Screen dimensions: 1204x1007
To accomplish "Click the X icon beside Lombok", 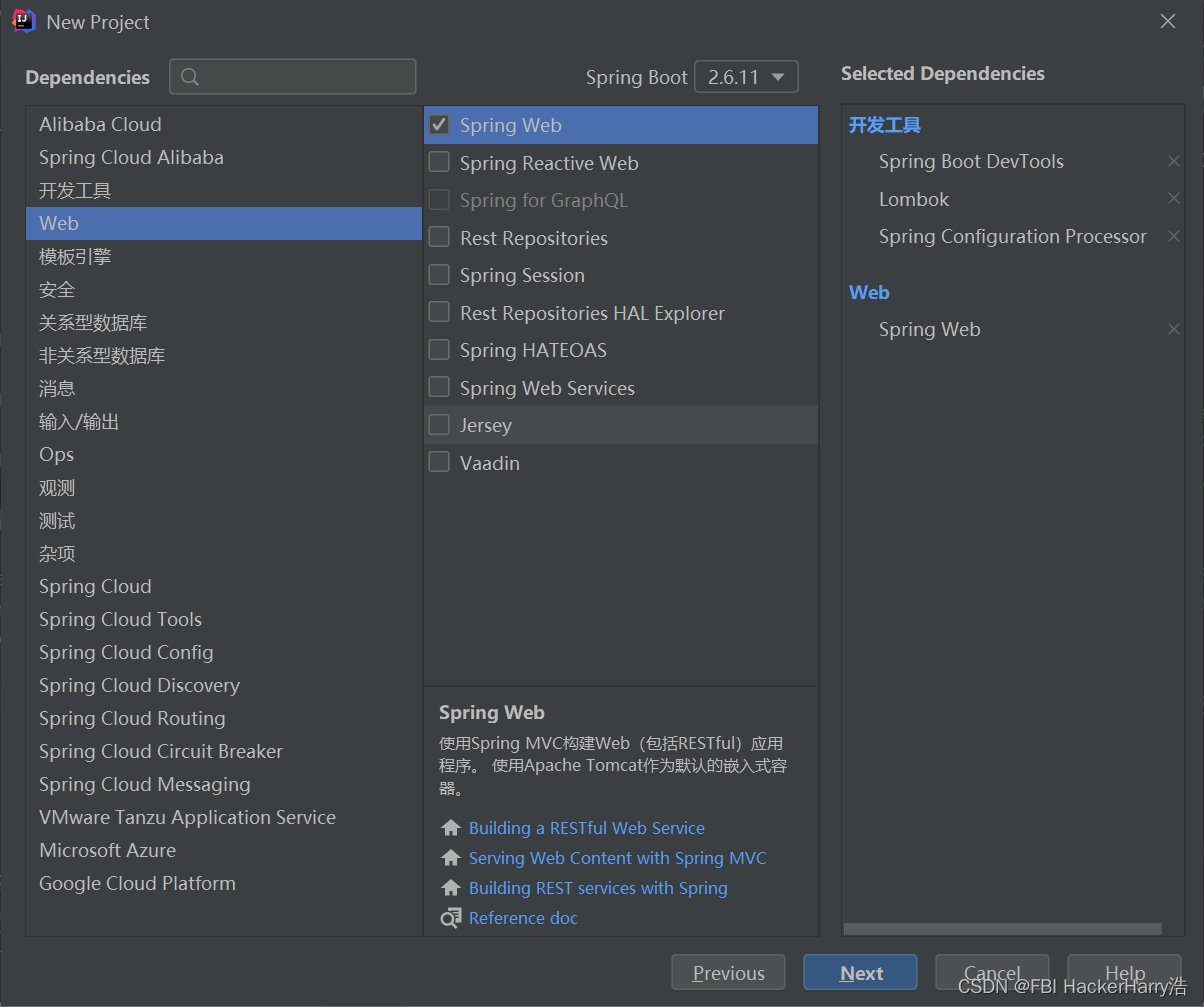I will (1174, 199).
